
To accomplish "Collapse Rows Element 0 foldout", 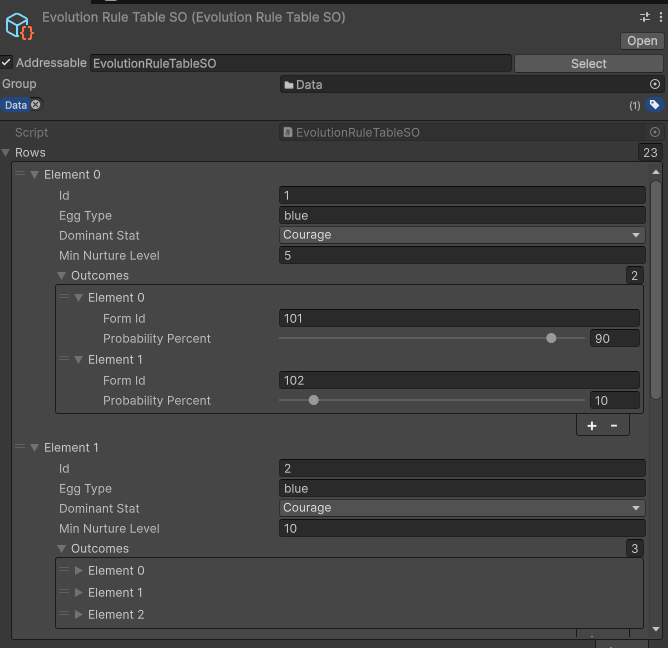I will 35,175.
